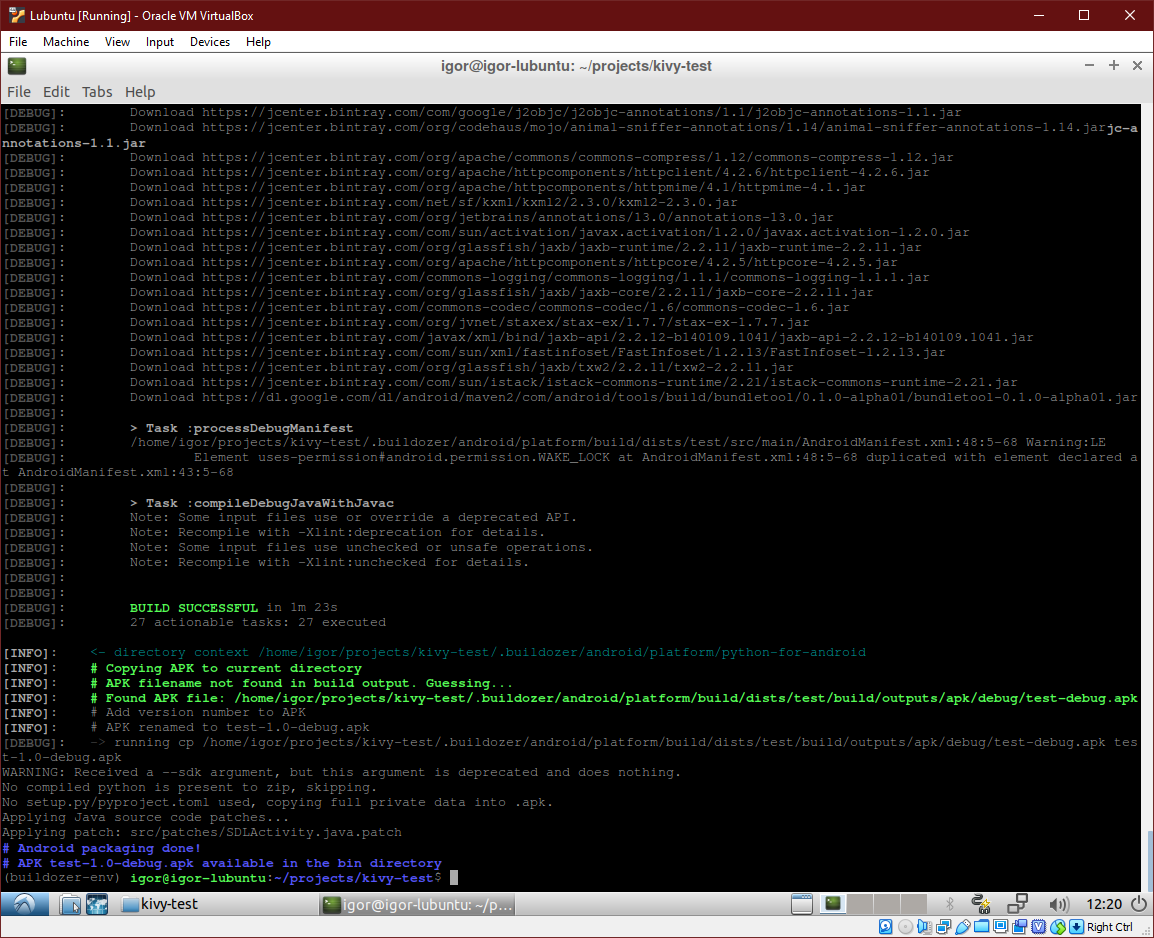Open the PCManFM file manager from the taskbar
Screen dimensions: 1154x938
point(71,903)
